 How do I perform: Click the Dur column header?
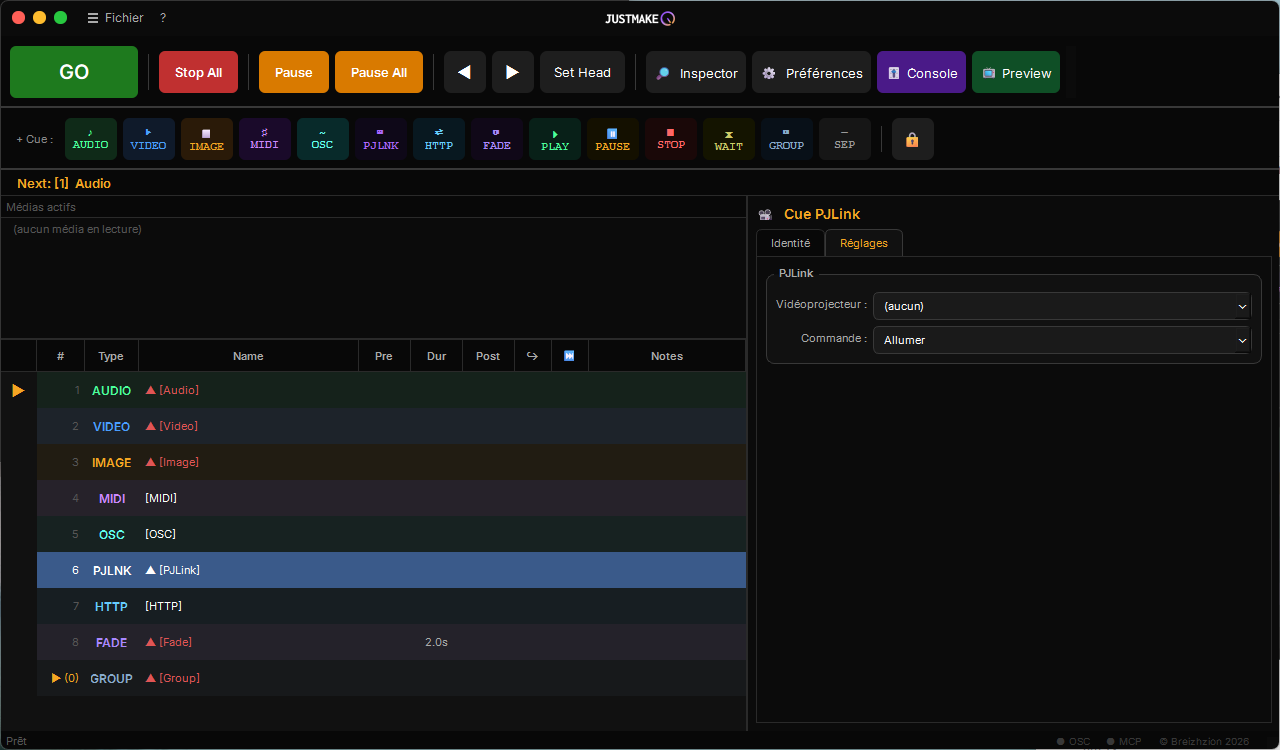pyautogui.click(x=437, y=356)
